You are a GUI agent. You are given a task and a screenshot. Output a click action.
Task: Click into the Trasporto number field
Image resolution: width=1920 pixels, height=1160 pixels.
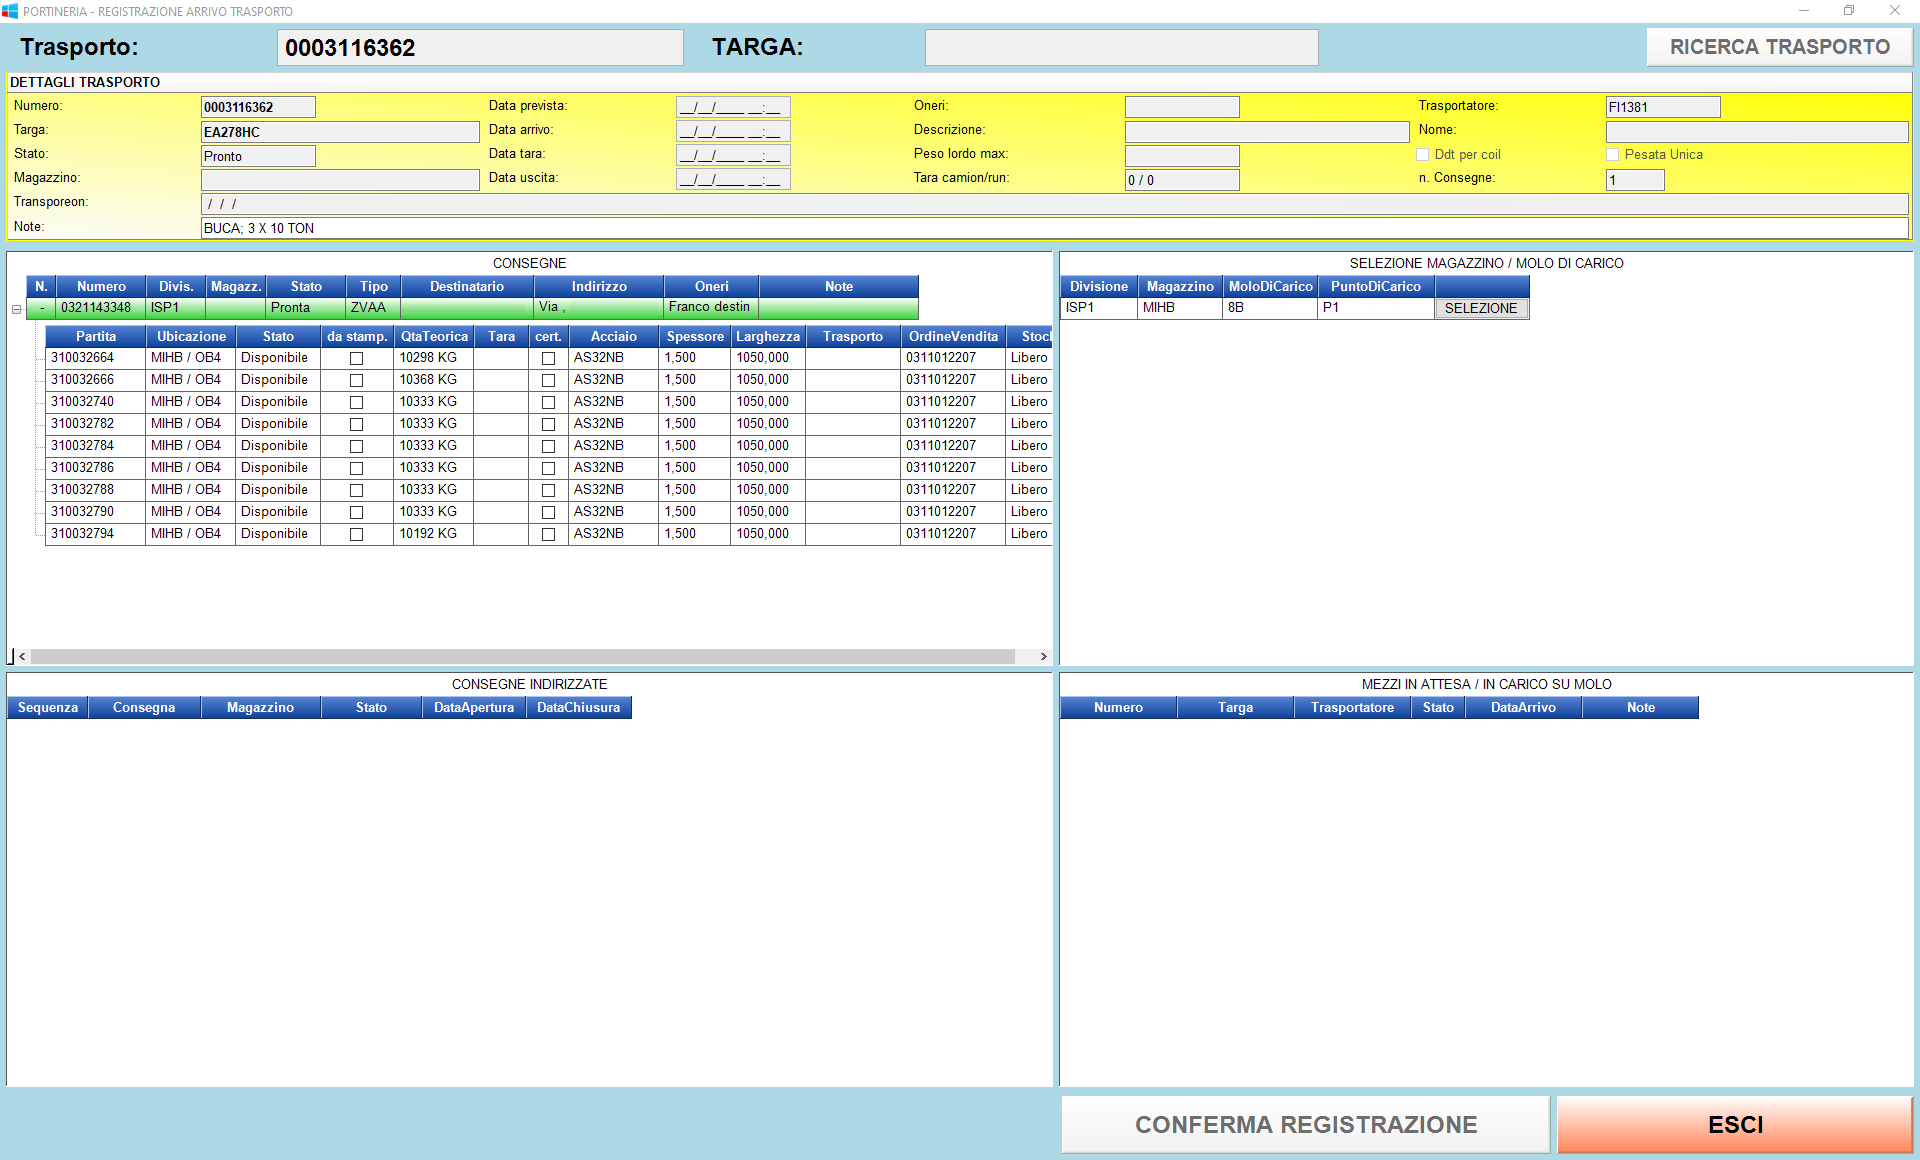[480, 47]
